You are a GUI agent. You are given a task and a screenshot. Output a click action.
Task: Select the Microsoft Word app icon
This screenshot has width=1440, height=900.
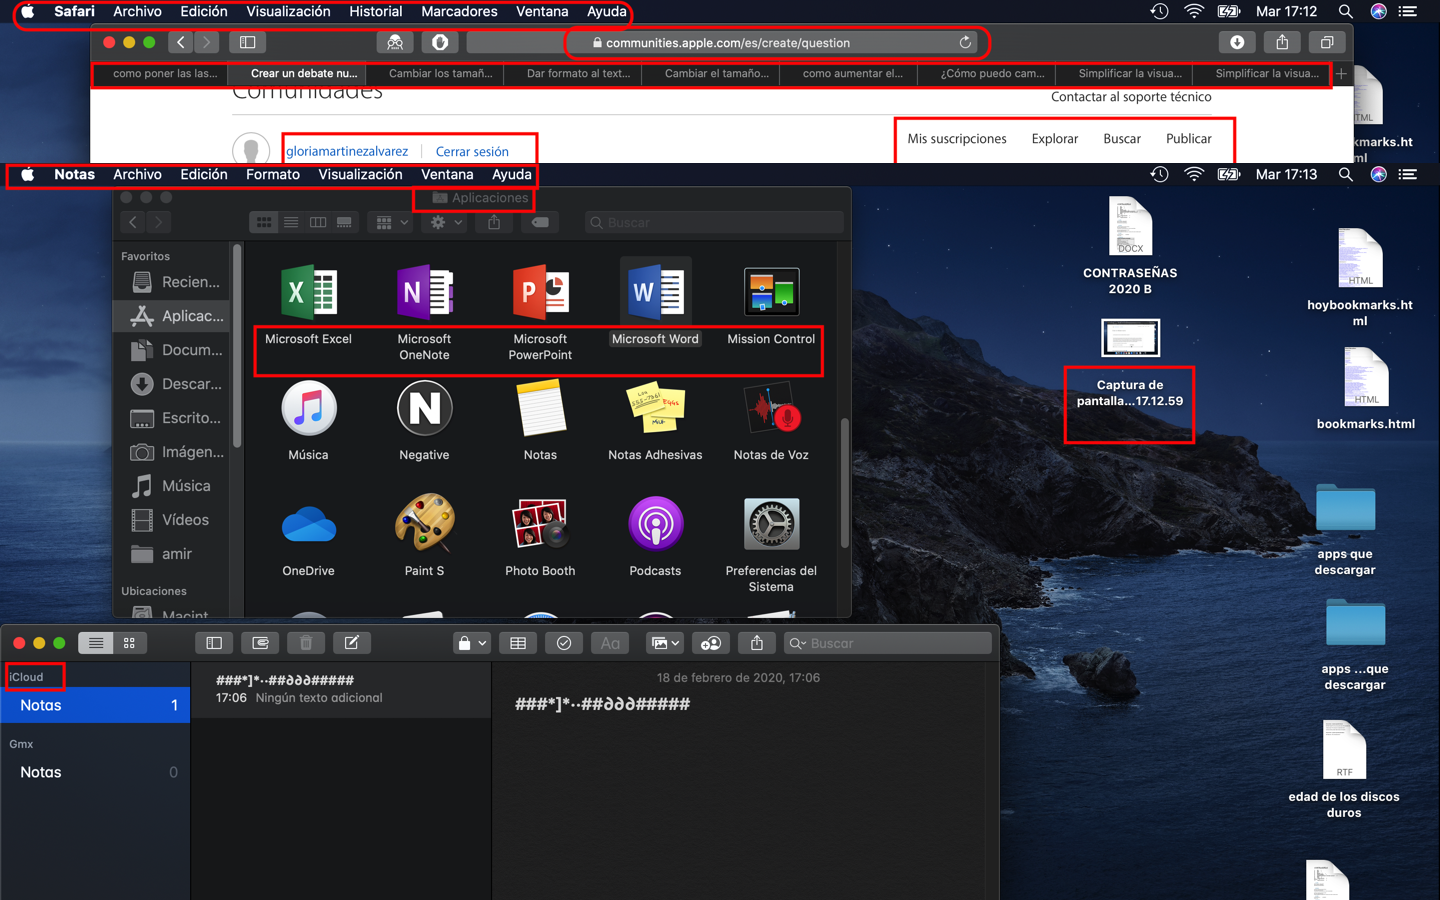tap(656, 292)
